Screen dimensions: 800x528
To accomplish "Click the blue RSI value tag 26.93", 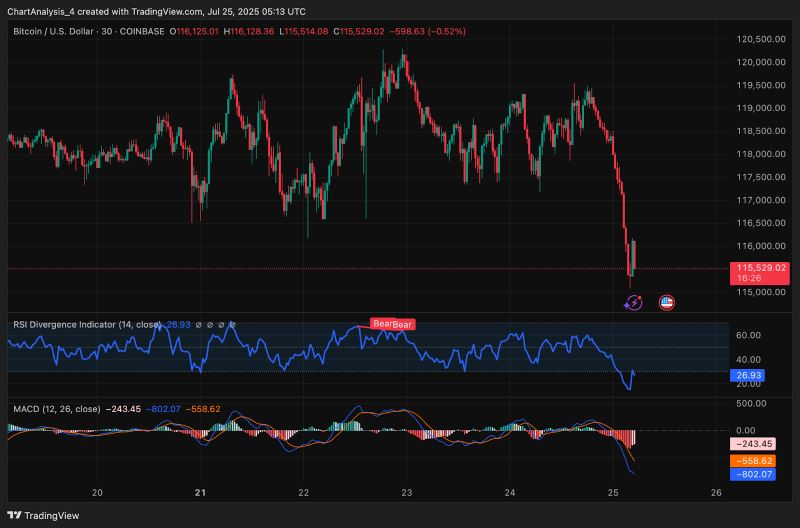I will [750, 376].
